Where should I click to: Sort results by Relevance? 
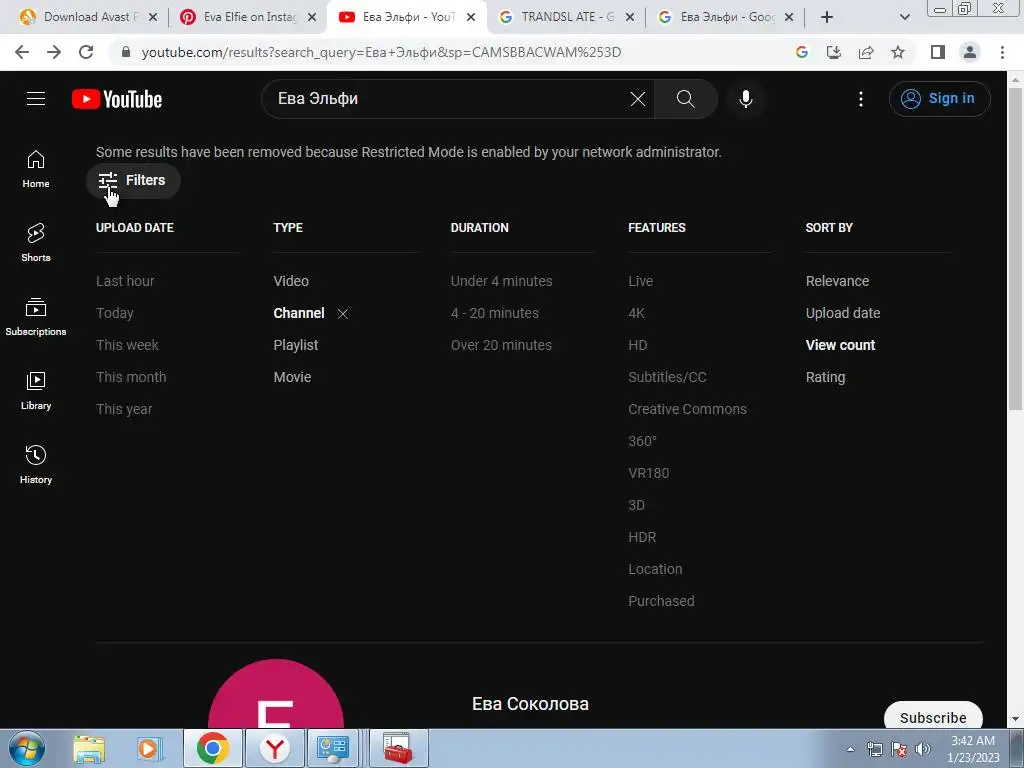pyautogui.click(x=837, y=281)
